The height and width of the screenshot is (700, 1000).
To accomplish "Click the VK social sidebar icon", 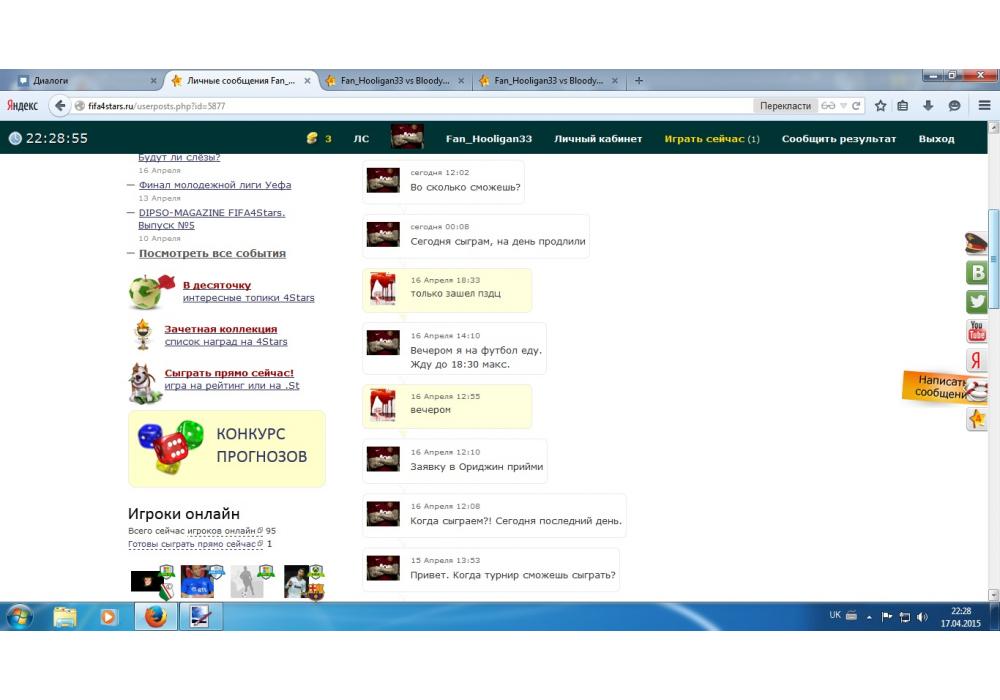I will [977, 272].
